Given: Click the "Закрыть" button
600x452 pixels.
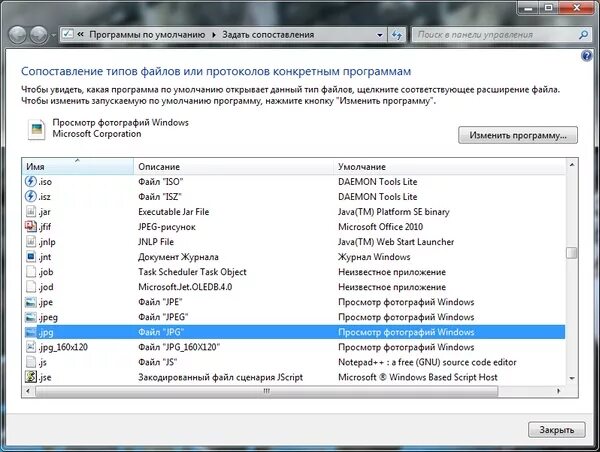Looking at the screenshot, I should pos(556,430).
